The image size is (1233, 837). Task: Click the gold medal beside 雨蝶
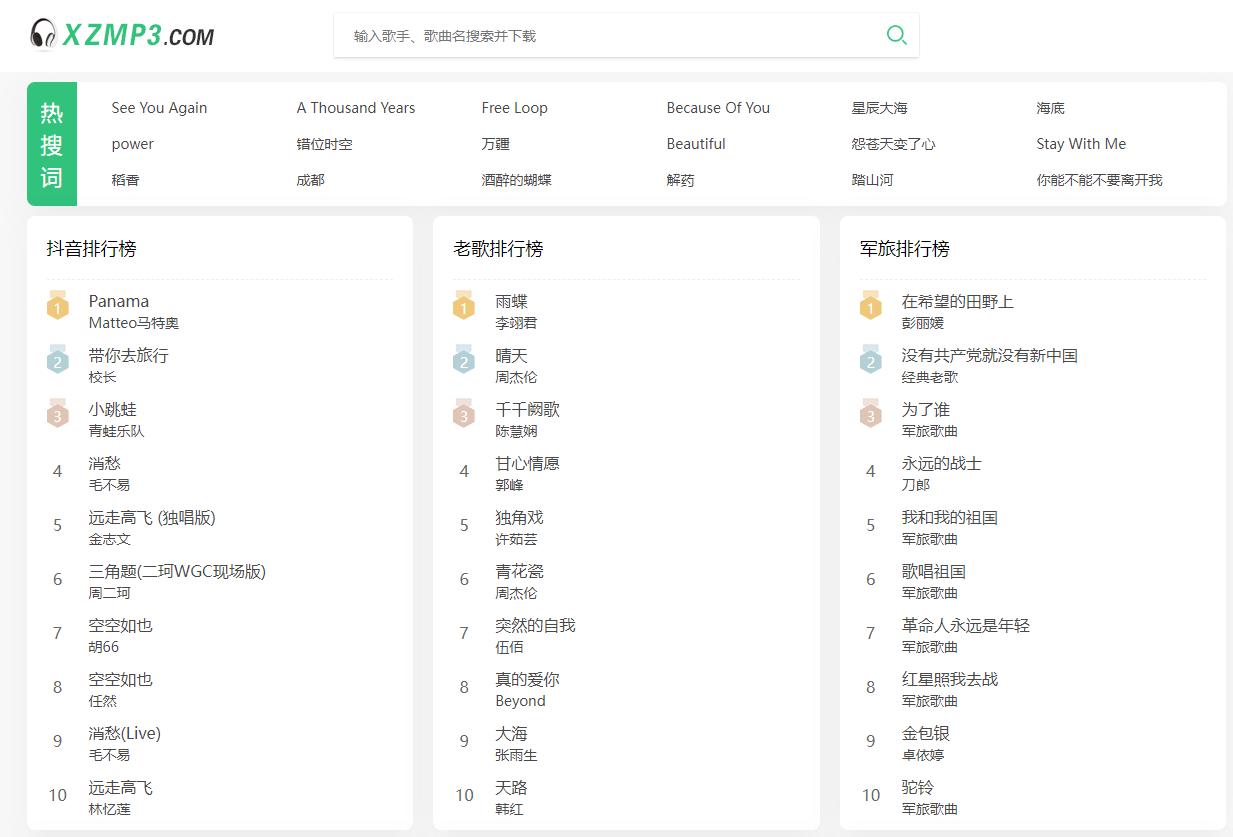(464, 307)
